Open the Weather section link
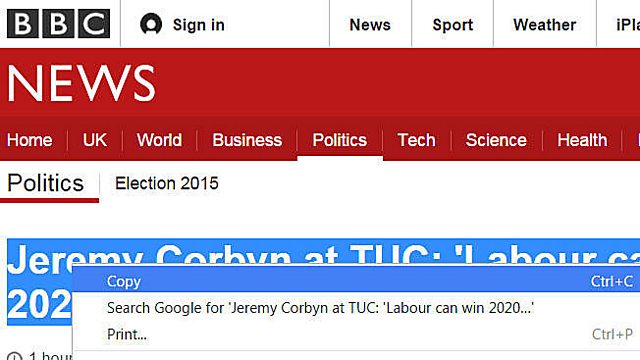Screen dimensions: 640x360 point(544,24)
